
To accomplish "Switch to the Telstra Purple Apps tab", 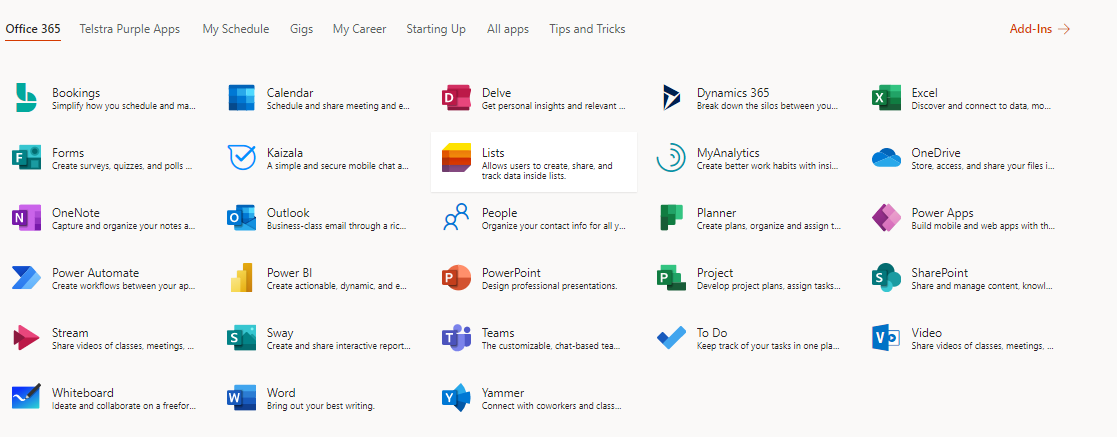I will (130, 29).
